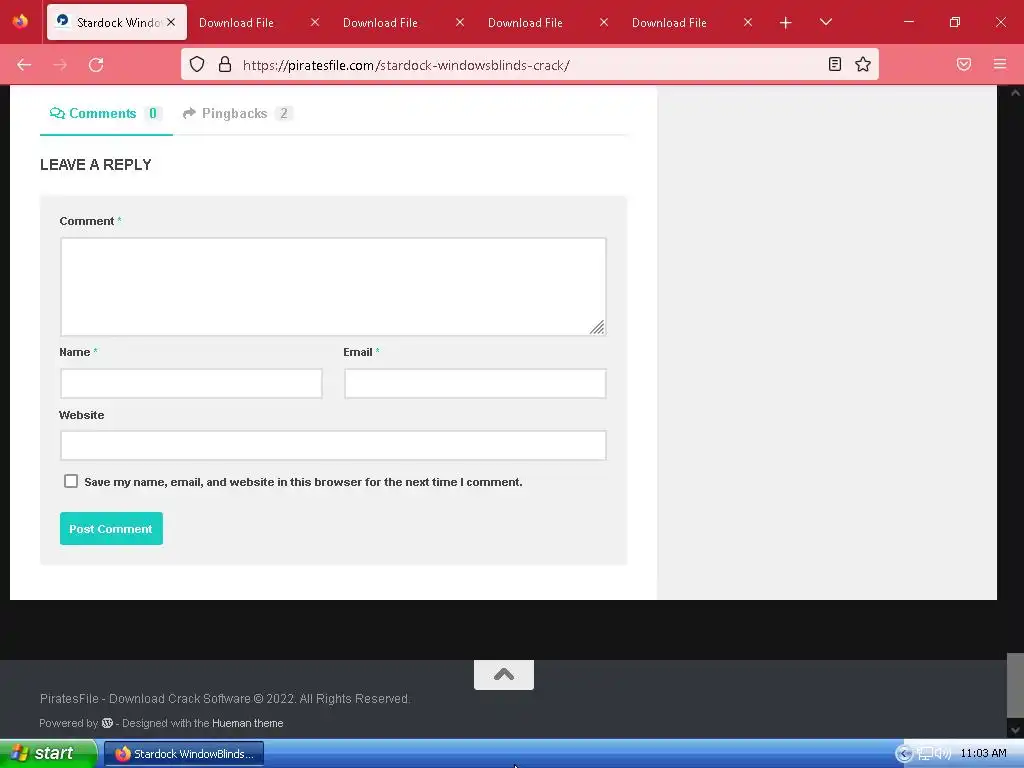Close the second Download File tab
The image size is (1024, 768).
[x=460, y=22]
